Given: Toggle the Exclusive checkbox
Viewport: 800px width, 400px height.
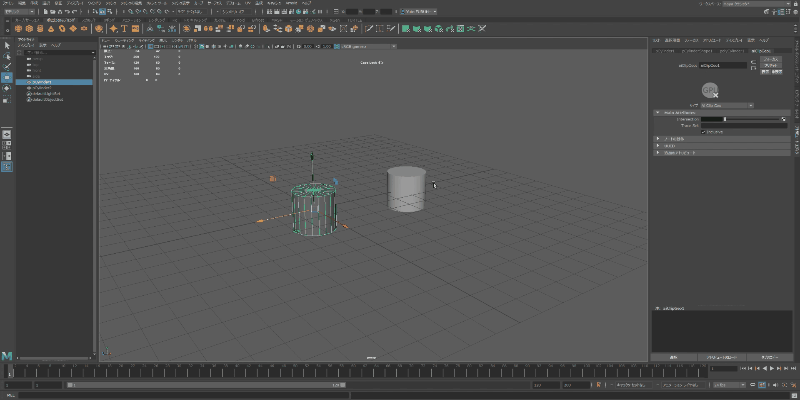Looking at the screenshot, I should [x=705, y=131].
